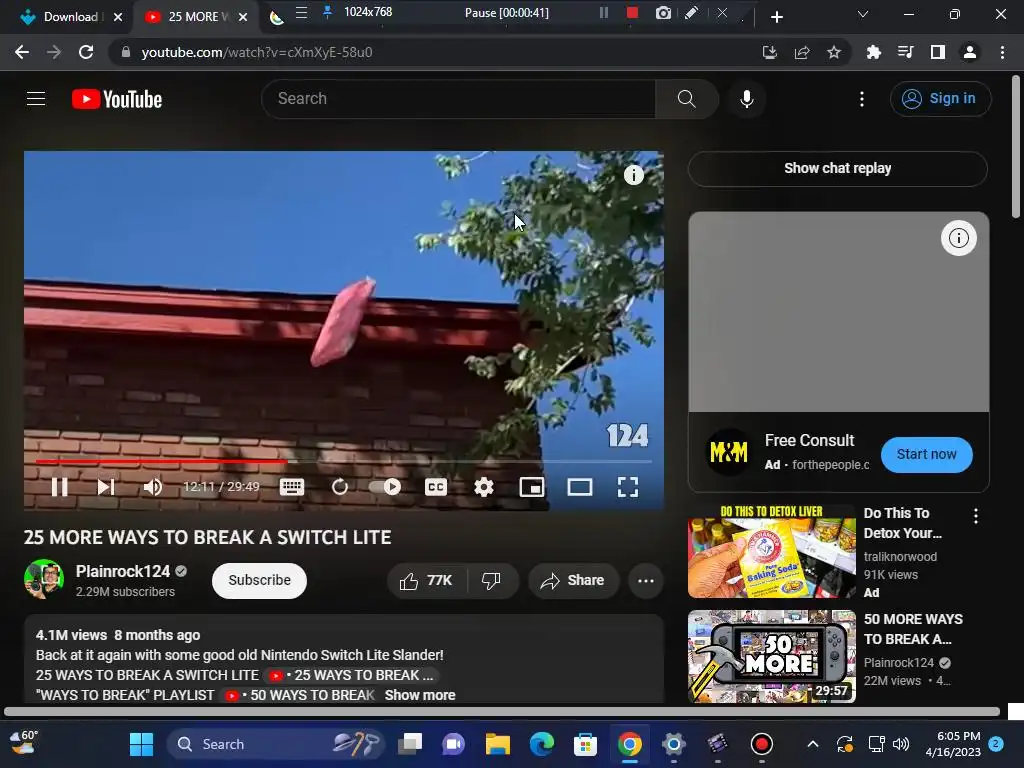Like the video with 77K likes
Image resolution: width=1024 pixels, height=768 pixels.
coord(426,581)
